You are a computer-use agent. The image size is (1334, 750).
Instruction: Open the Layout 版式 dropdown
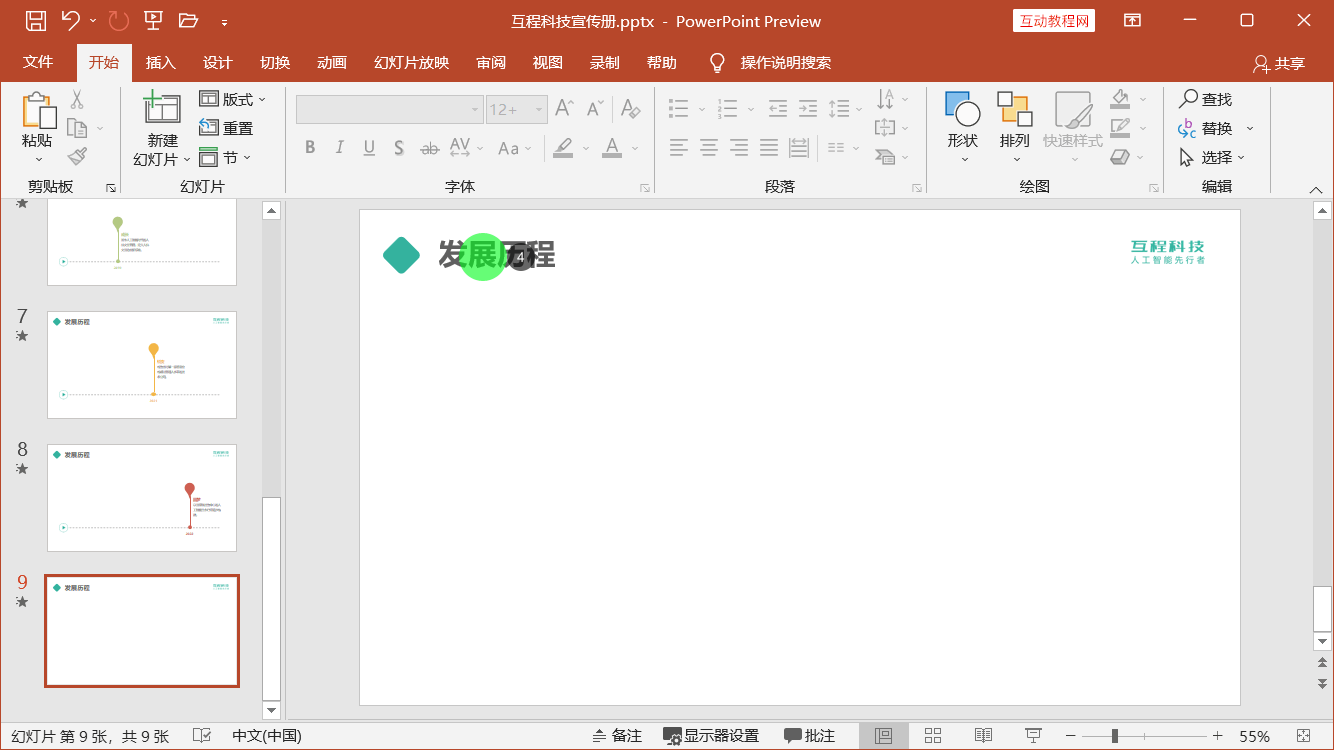(233, 99)
